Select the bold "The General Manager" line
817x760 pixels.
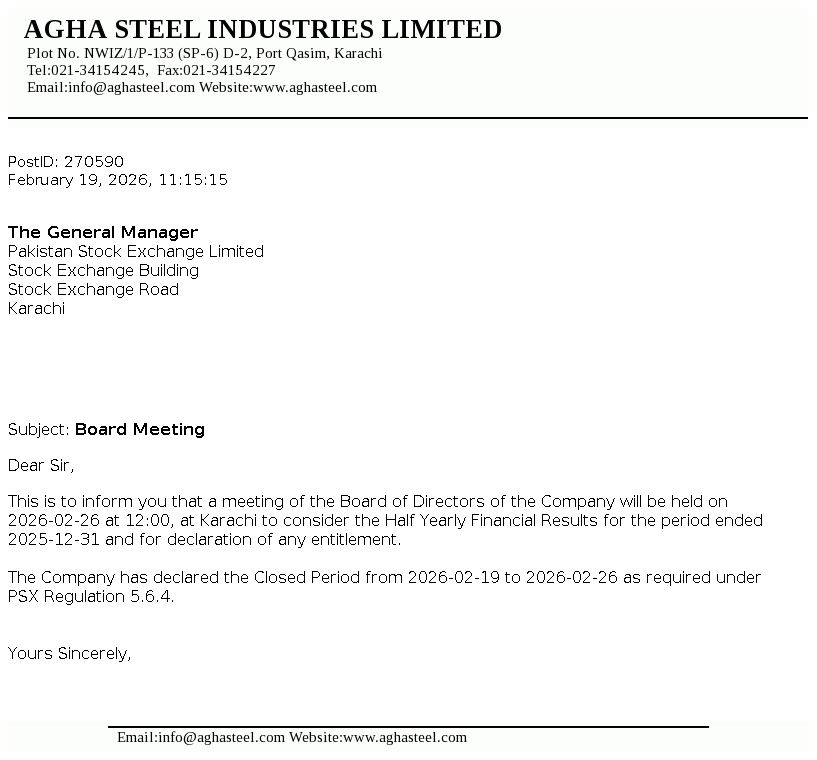[x=103, y=232]
